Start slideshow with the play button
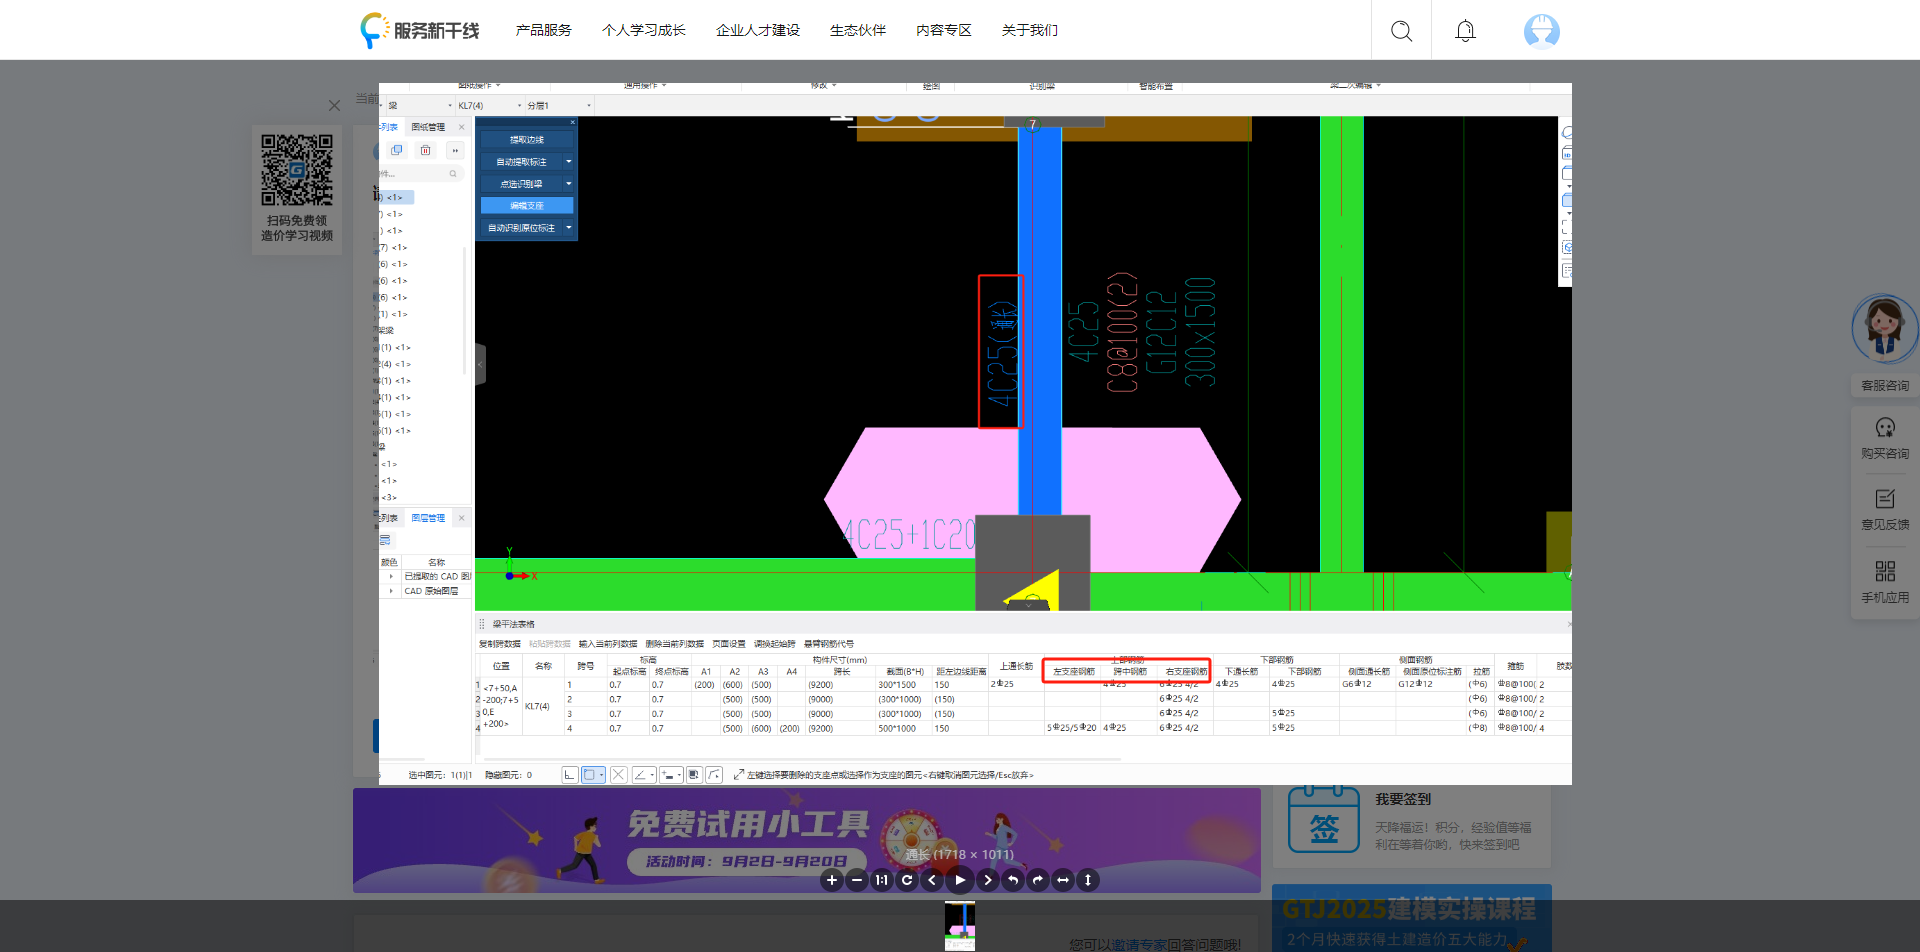Image resolution: width=1920 pixels, height=952 pixels. tap(960, 880)
